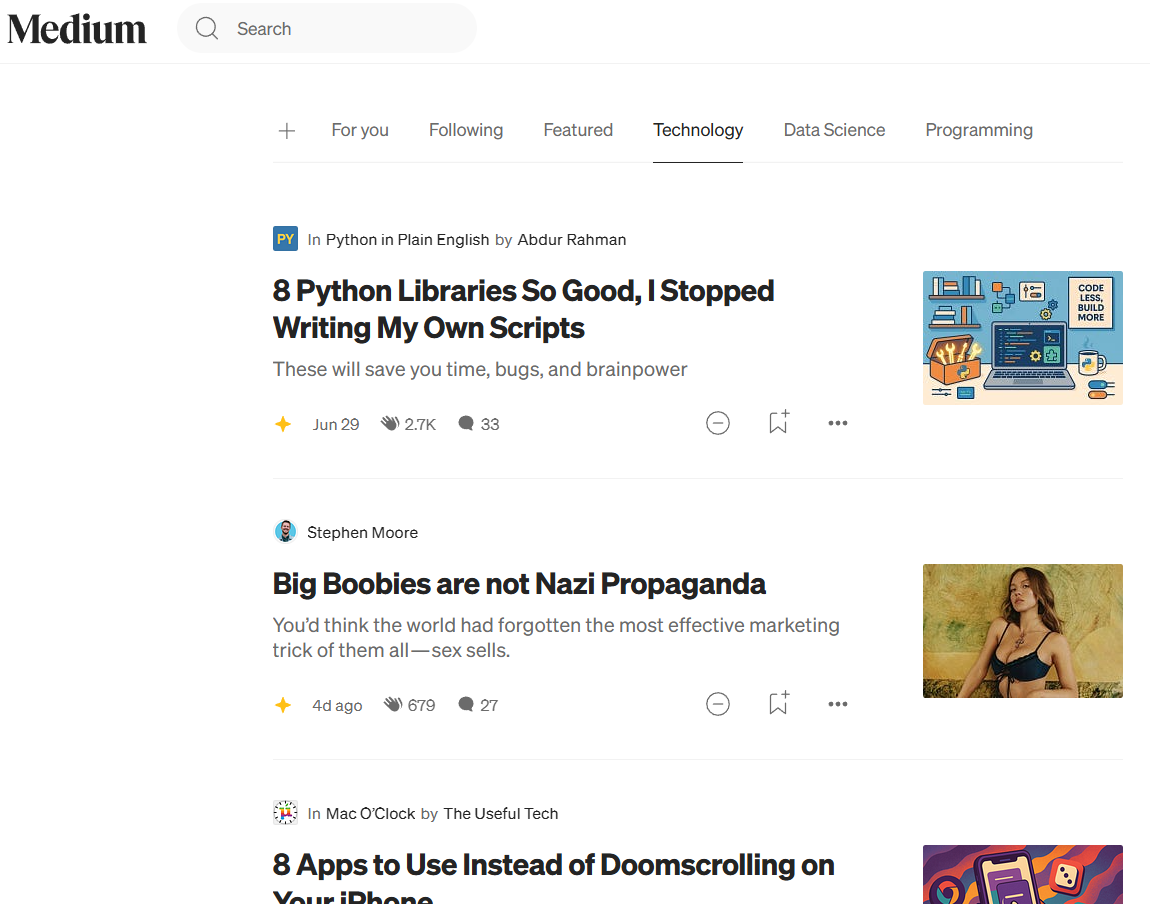This screenshot has width=1150, height=904.
Task: Click the Python in Plain English PY icon
Action: point(285,239)
